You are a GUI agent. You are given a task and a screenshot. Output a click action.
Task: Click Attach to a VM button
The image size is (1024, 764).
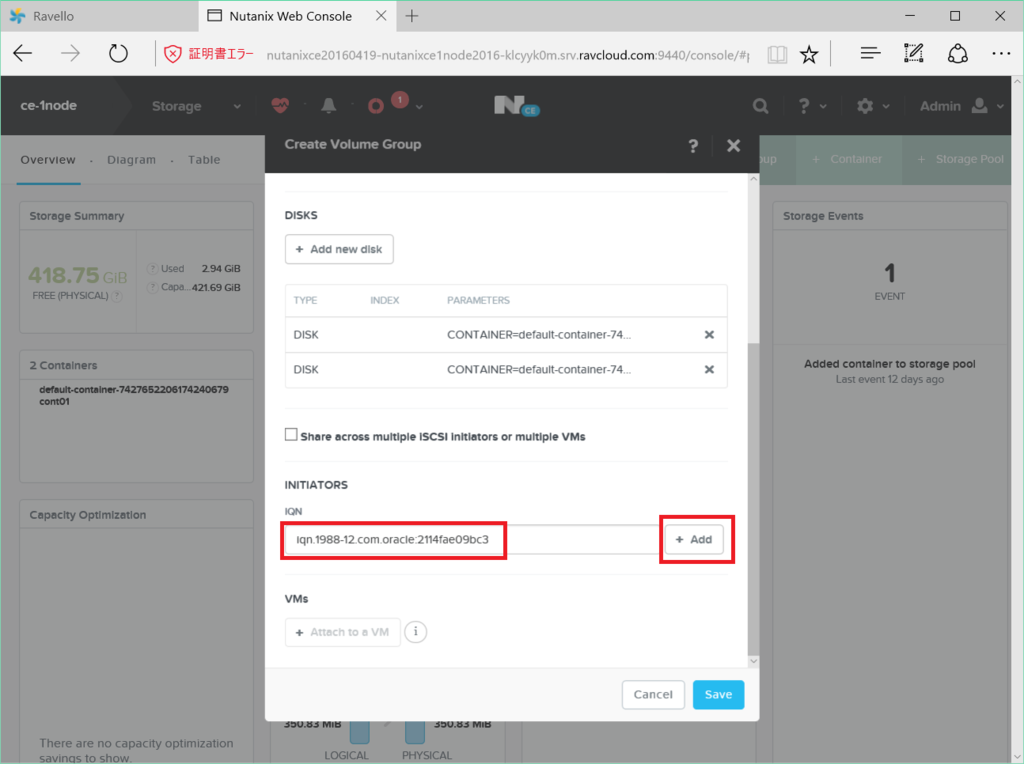tap(342, 632)
